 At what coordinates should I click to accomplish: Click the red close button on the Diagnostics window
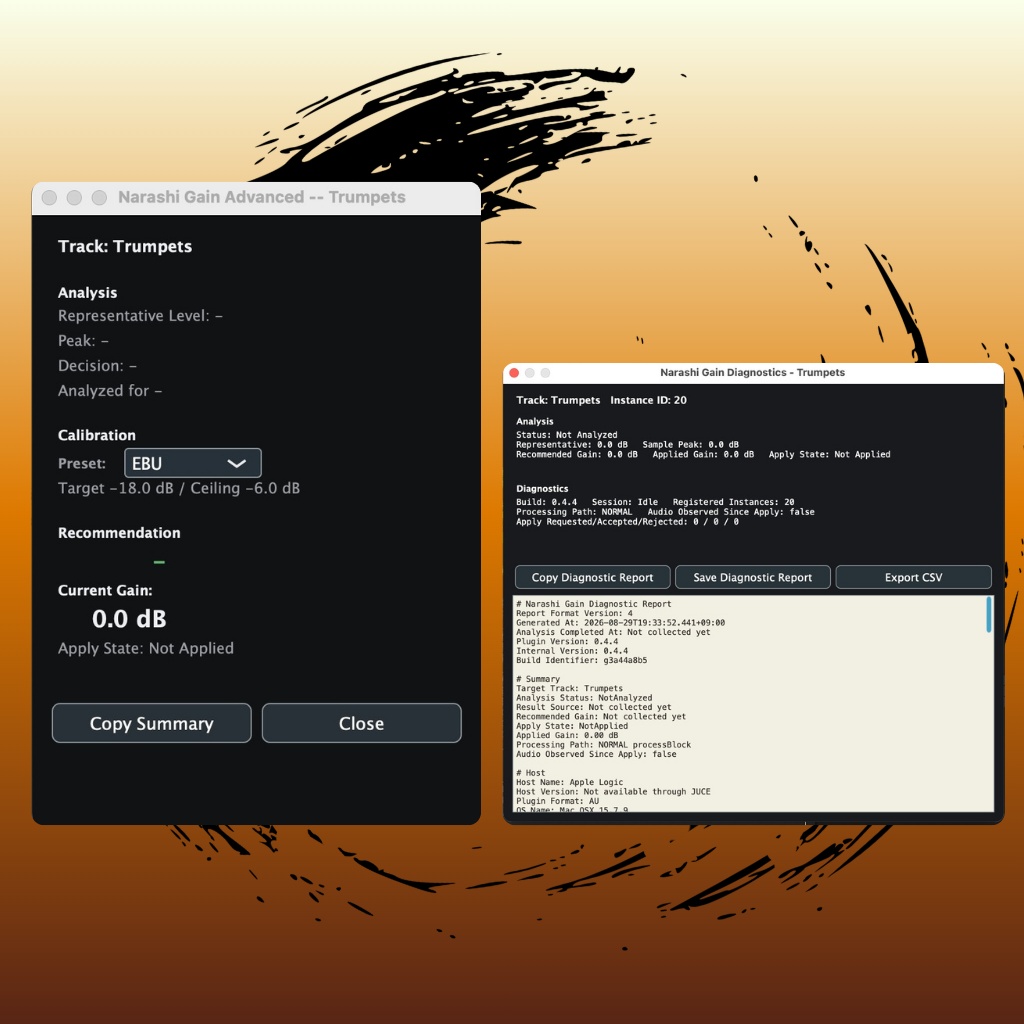coord(514,373)
